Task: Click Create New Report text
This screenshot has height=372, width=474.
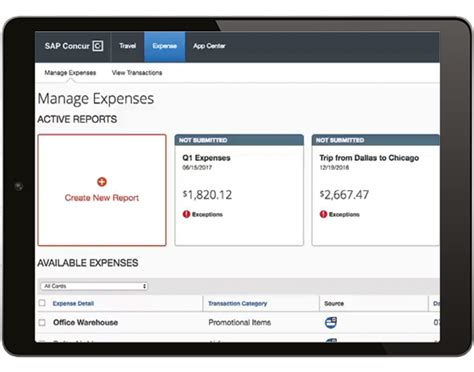Action: pyautogui.click(x=102, y=198)
